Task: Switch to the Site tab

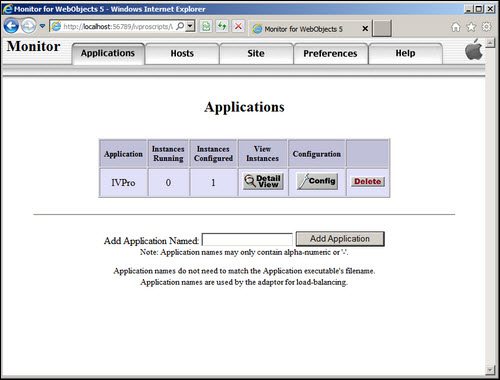Action: point(256,54)
